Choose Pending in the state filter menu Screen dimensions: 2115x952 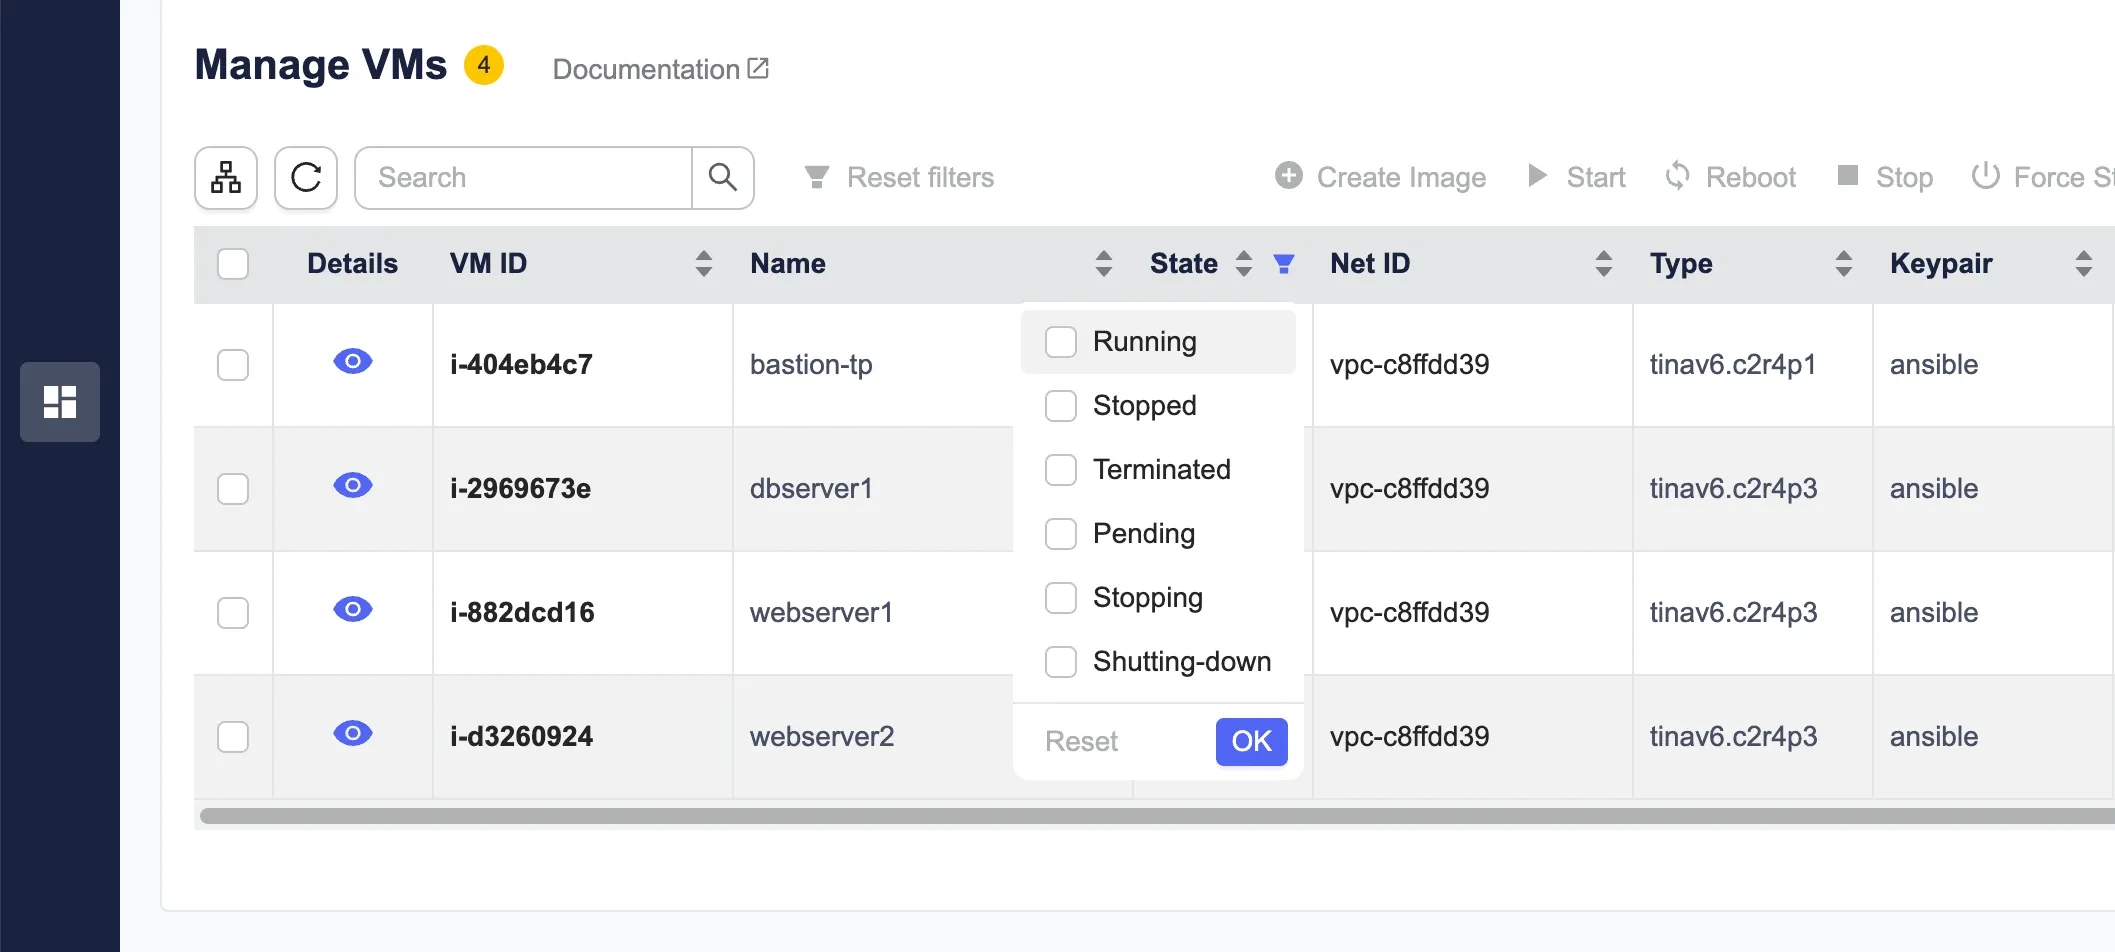click(x=1061, y=534)
